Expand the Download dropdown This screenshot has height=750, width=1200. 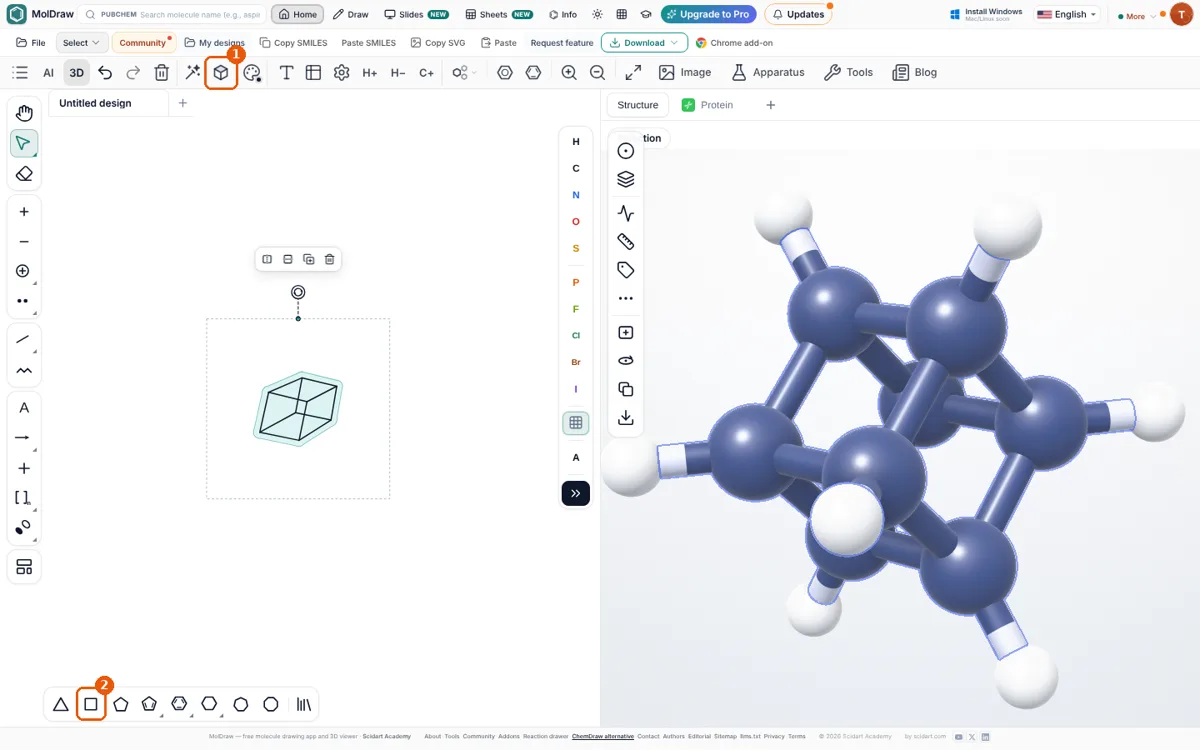click(644, 43)
